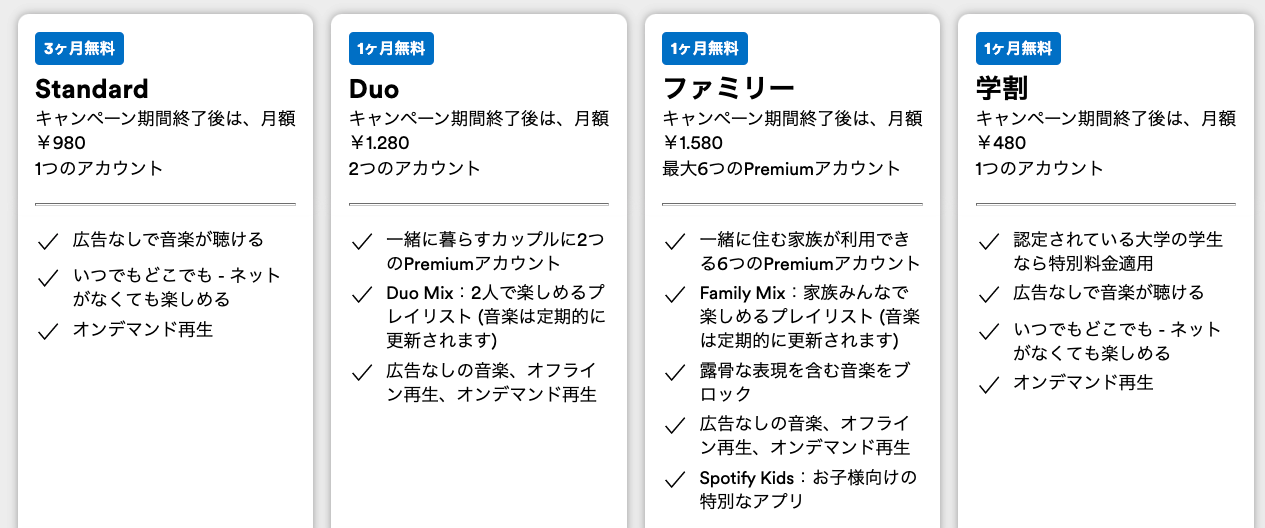This screenshot has width=1265, height=528.
Task: Click checkmark beside 一緒に暮らすカップル feature
Action: coord(362,241)
